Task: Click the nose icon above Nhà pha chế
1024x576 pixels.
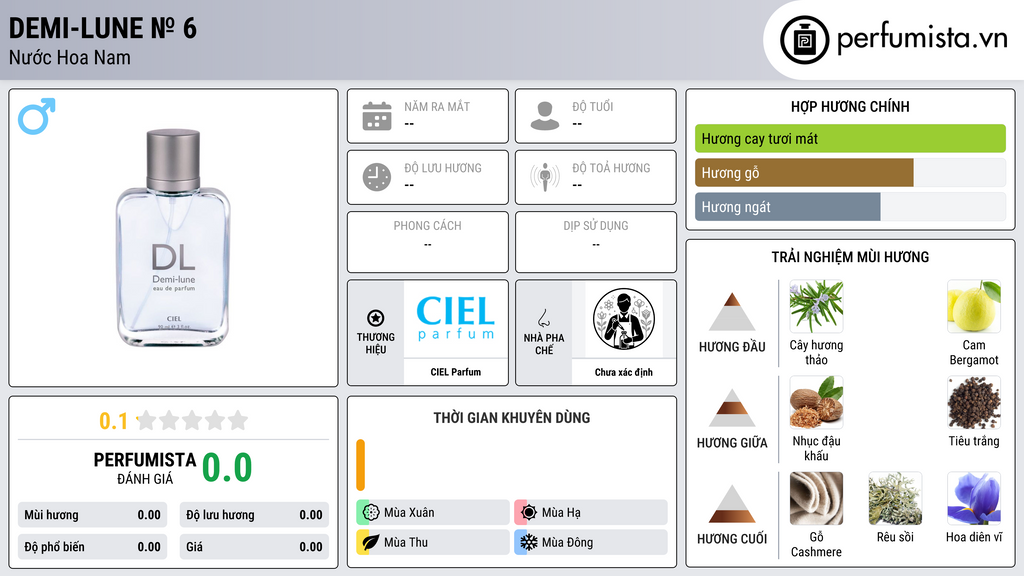Action: tap(543, 318)
